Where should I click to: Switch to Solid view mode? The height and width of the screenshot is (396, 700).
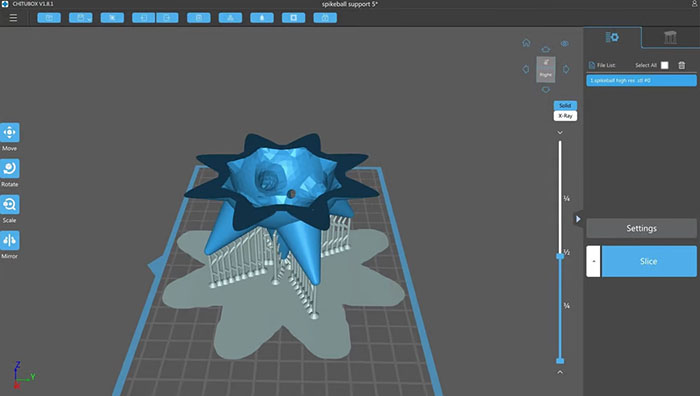coord(565,105)
